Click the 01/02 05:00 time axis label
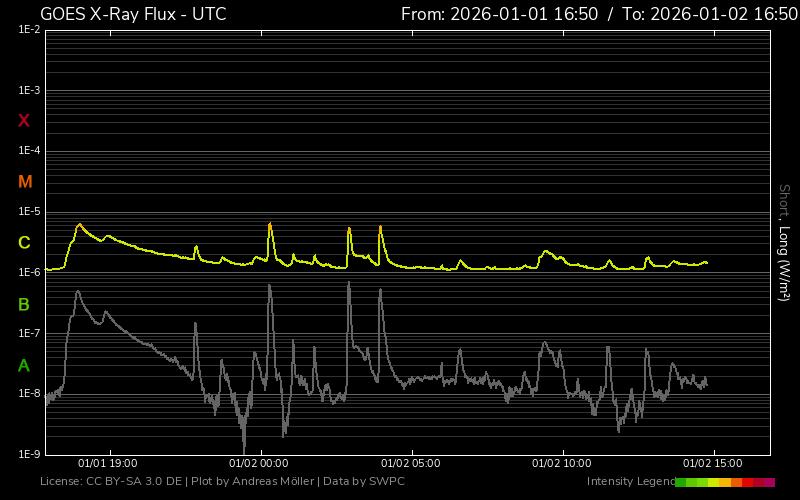Viewport: 800px width, 500px height. pyautogui.click(x=411, y=464)
